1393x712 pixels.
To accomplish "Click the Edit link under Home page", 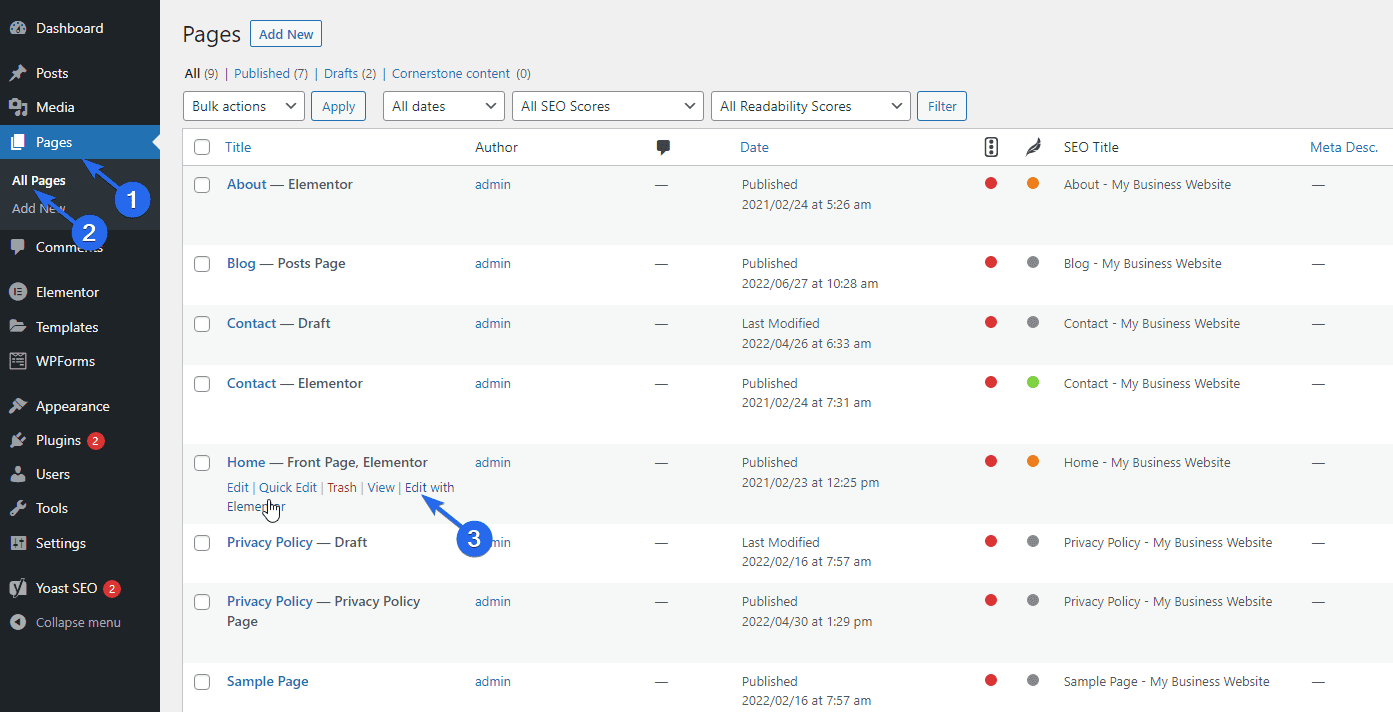I will (x=238, y=487).
